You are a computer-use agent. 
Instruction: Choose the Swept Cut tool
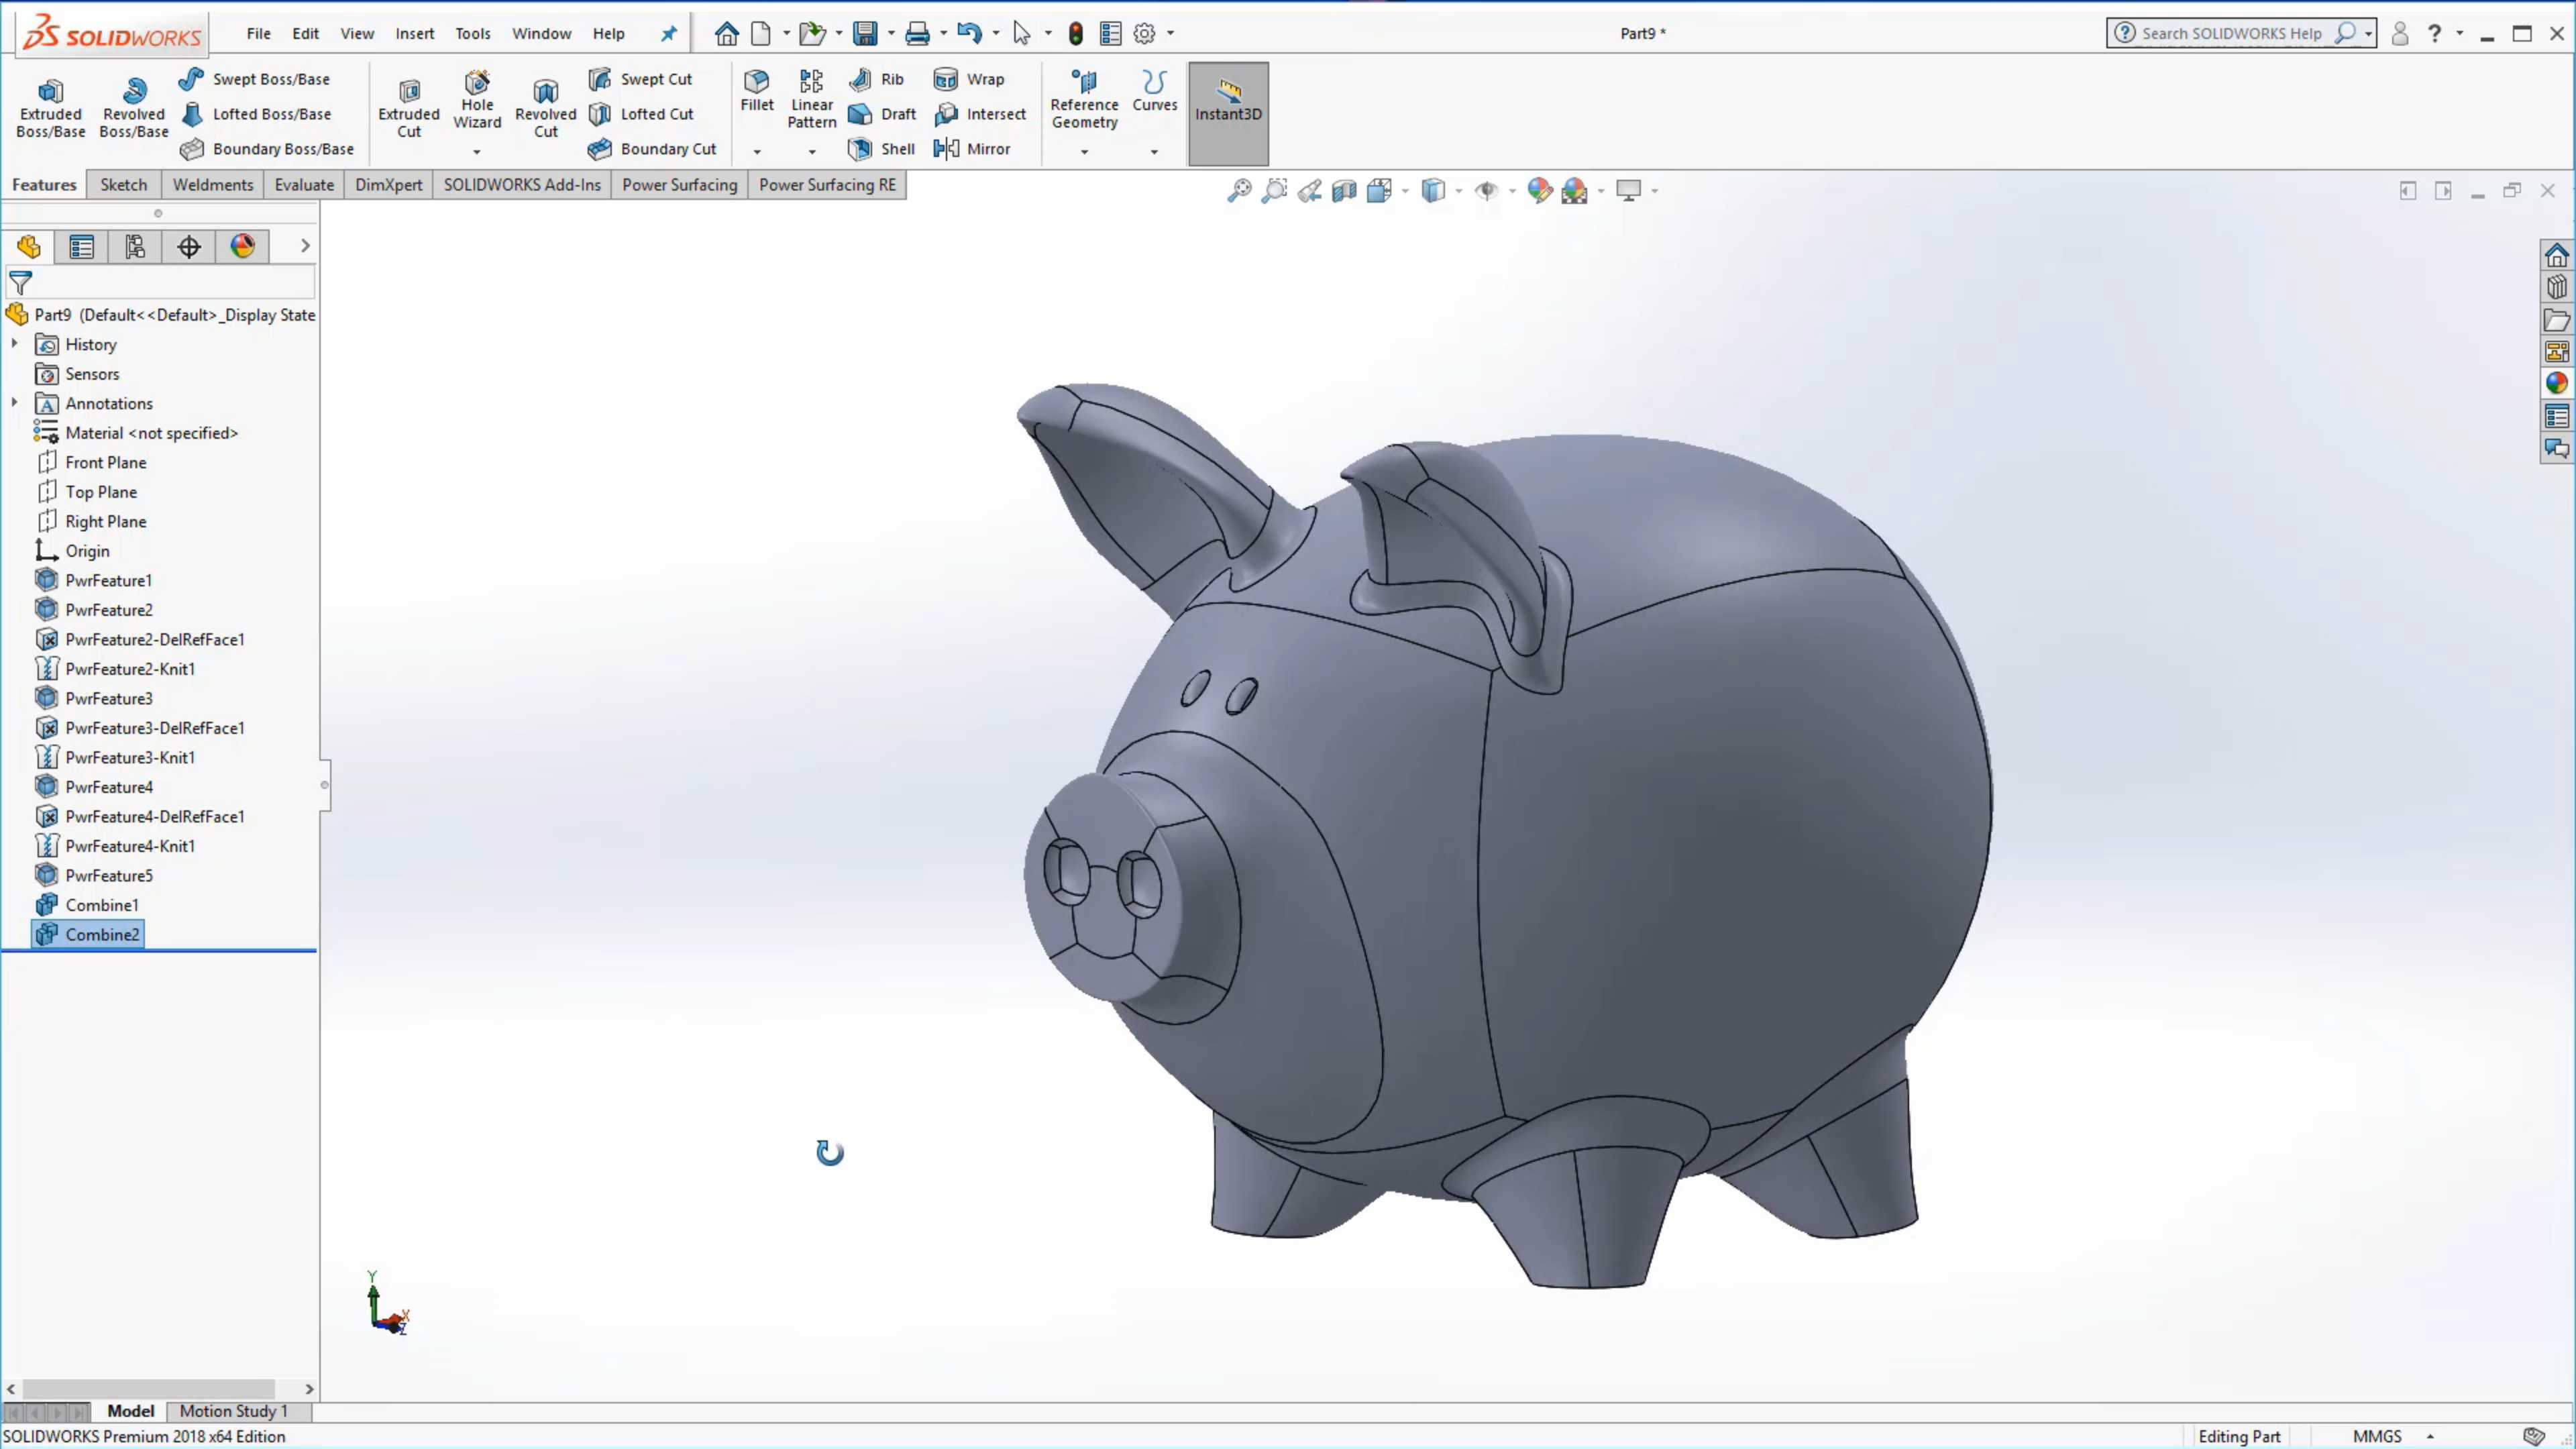[641, 79]
